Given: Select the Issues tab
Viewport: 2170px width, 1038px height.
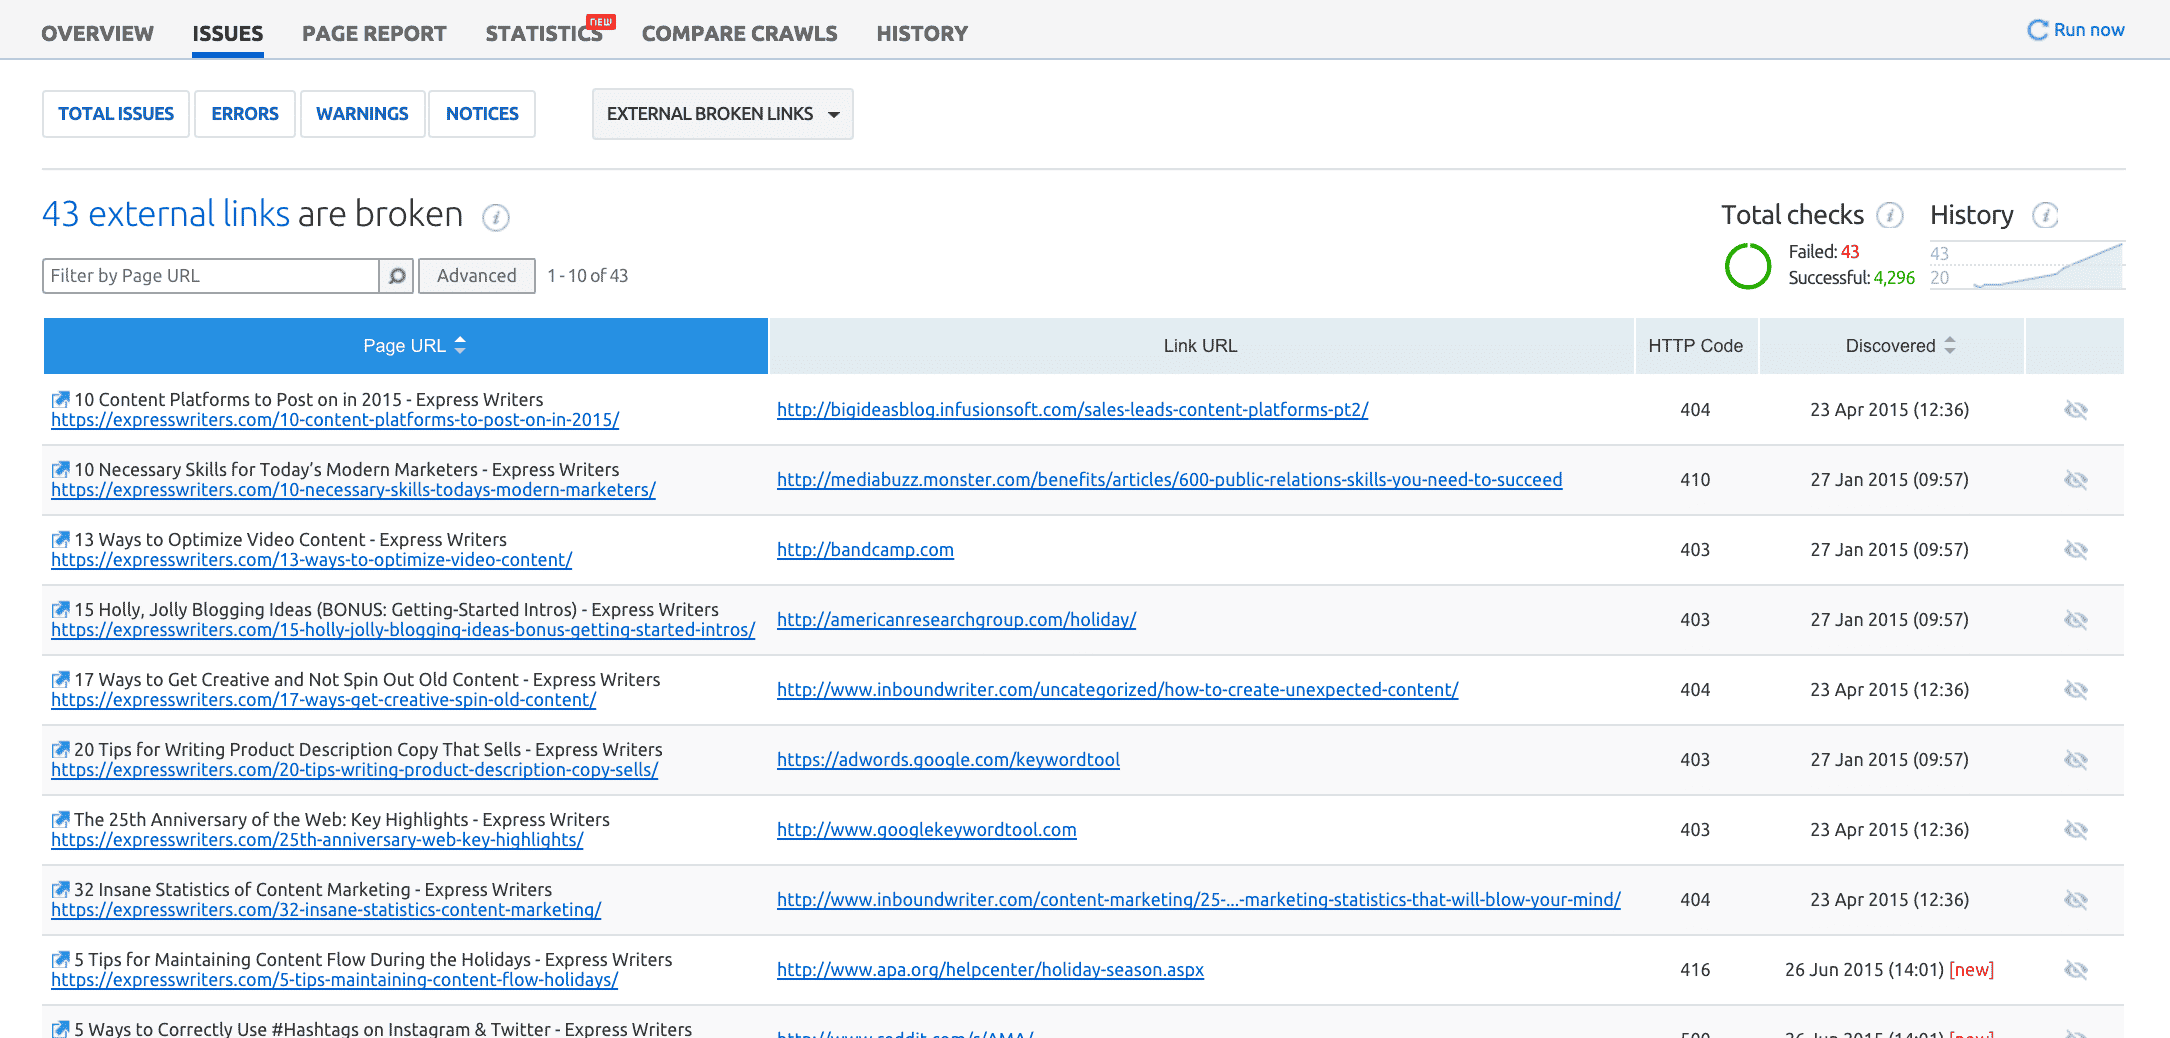Looking at the screenshot, I should coord(228,34).
